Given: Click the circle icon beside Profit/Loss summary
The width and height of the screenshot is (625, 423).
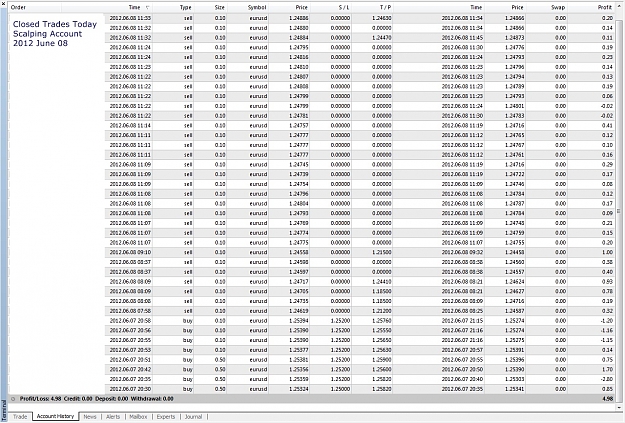Looking at the screenshot, I should pyautogui.click(x=13, y=399).
